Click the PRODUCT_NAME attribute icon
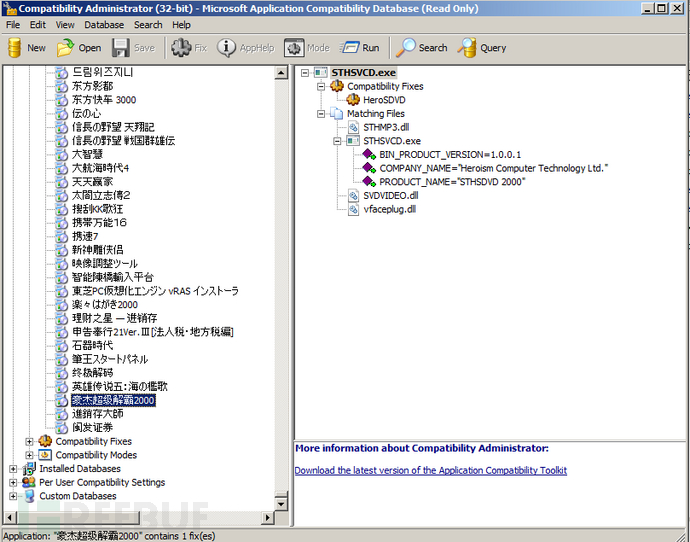Viewport: 690px width, 542px height. (369, 182)
